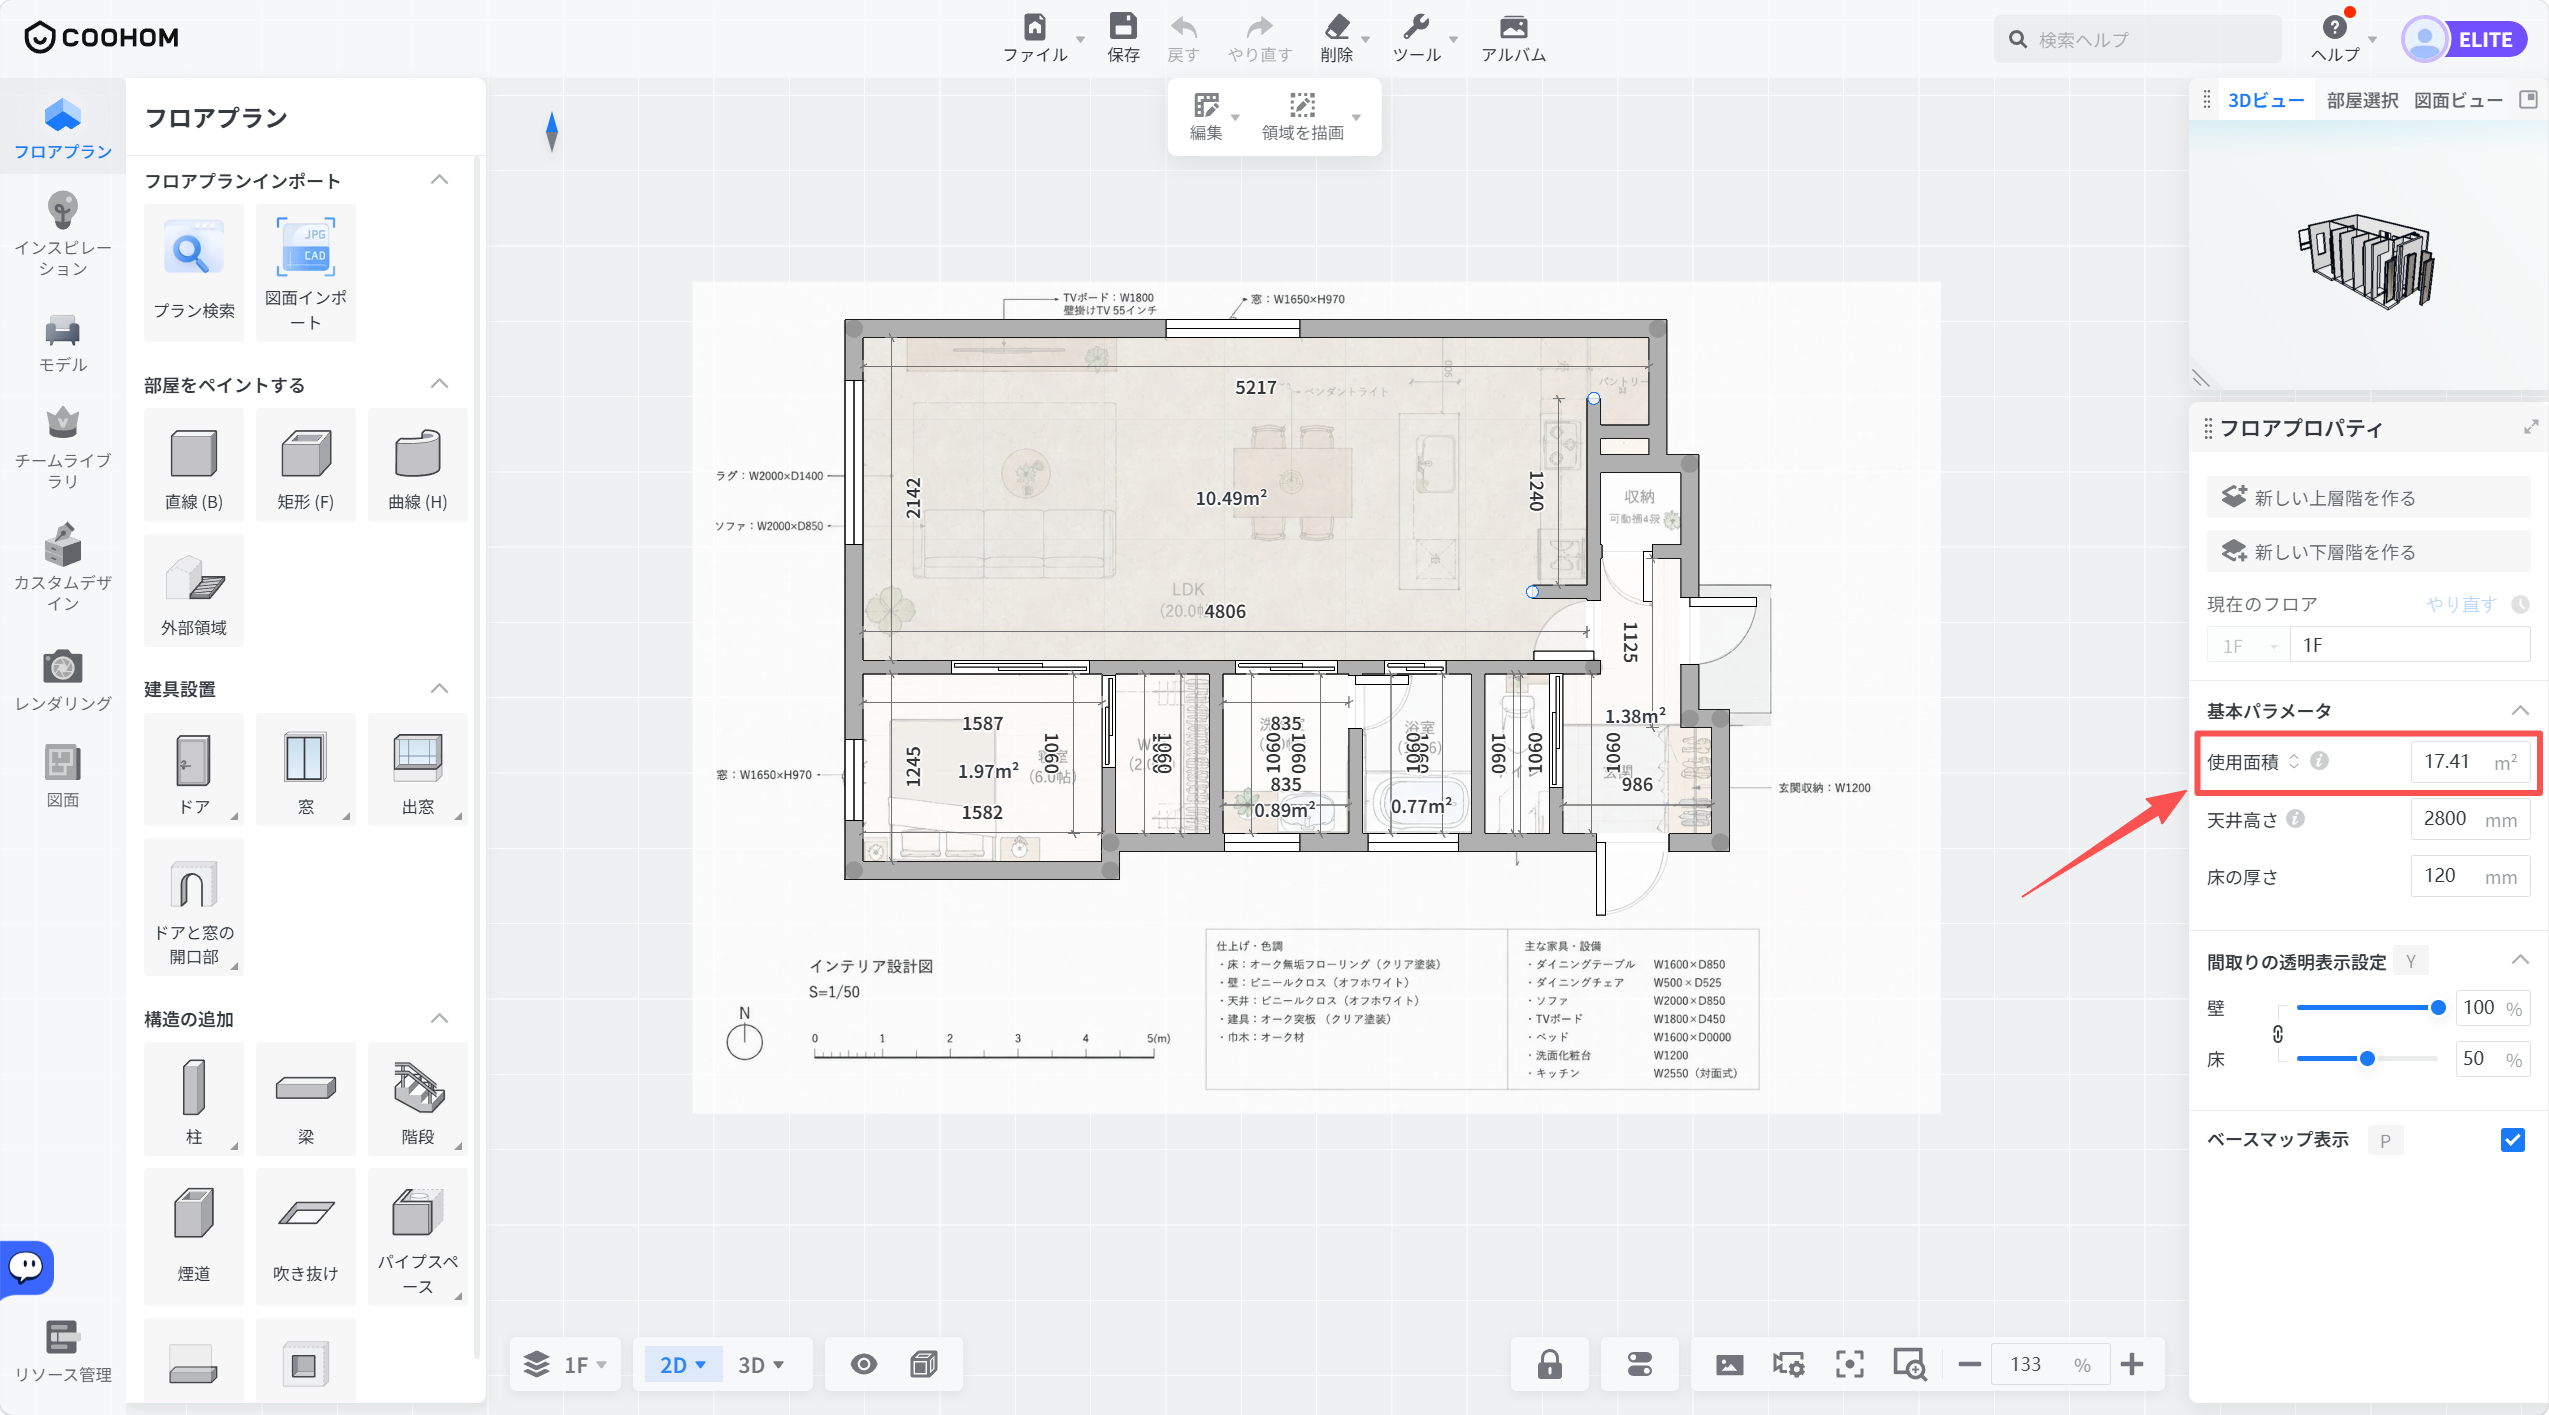
Task: Collapse the フロアプランインポート section
Action: tap(439, 180)
